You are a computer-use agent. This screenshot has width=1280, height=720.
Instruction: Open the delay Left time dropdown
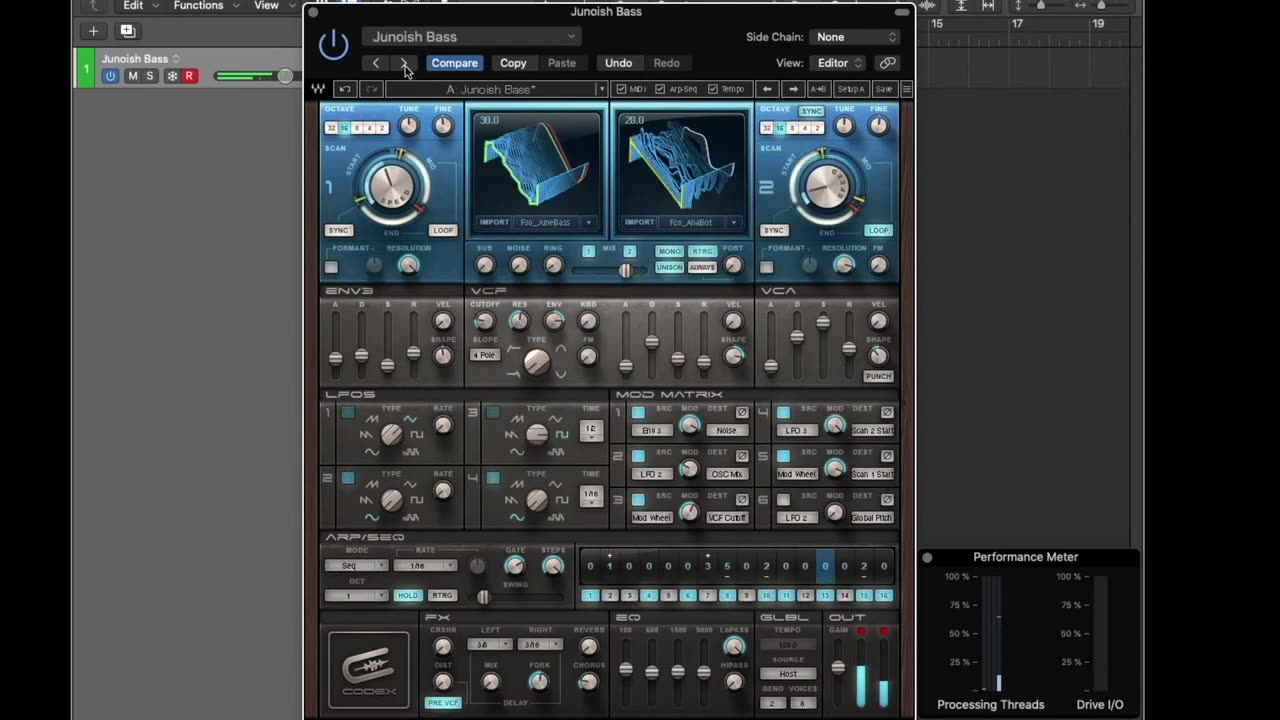[489, 645]
